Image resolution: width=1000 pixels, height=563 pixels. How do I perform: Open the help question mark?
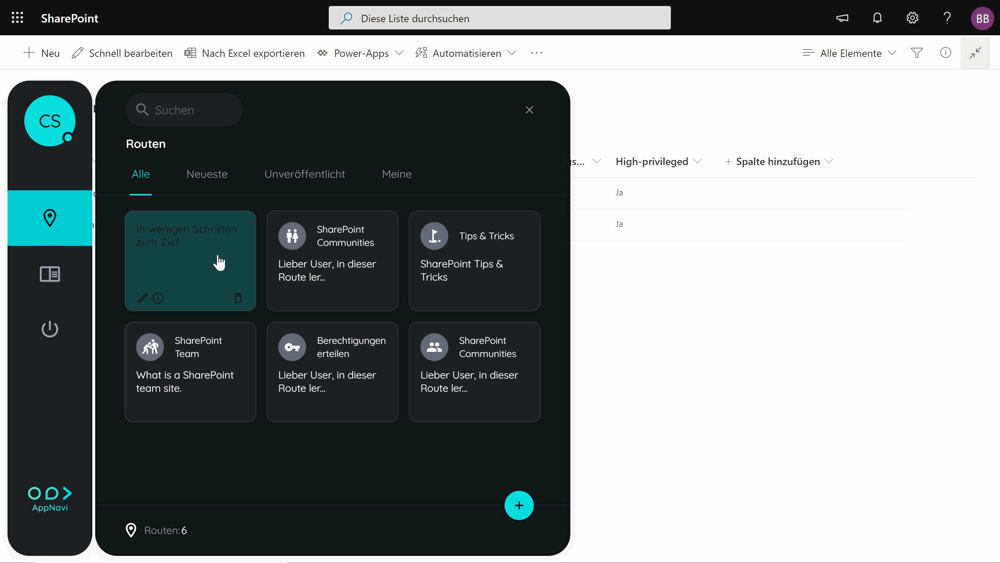pyautogui.click(x=947, y=18)
